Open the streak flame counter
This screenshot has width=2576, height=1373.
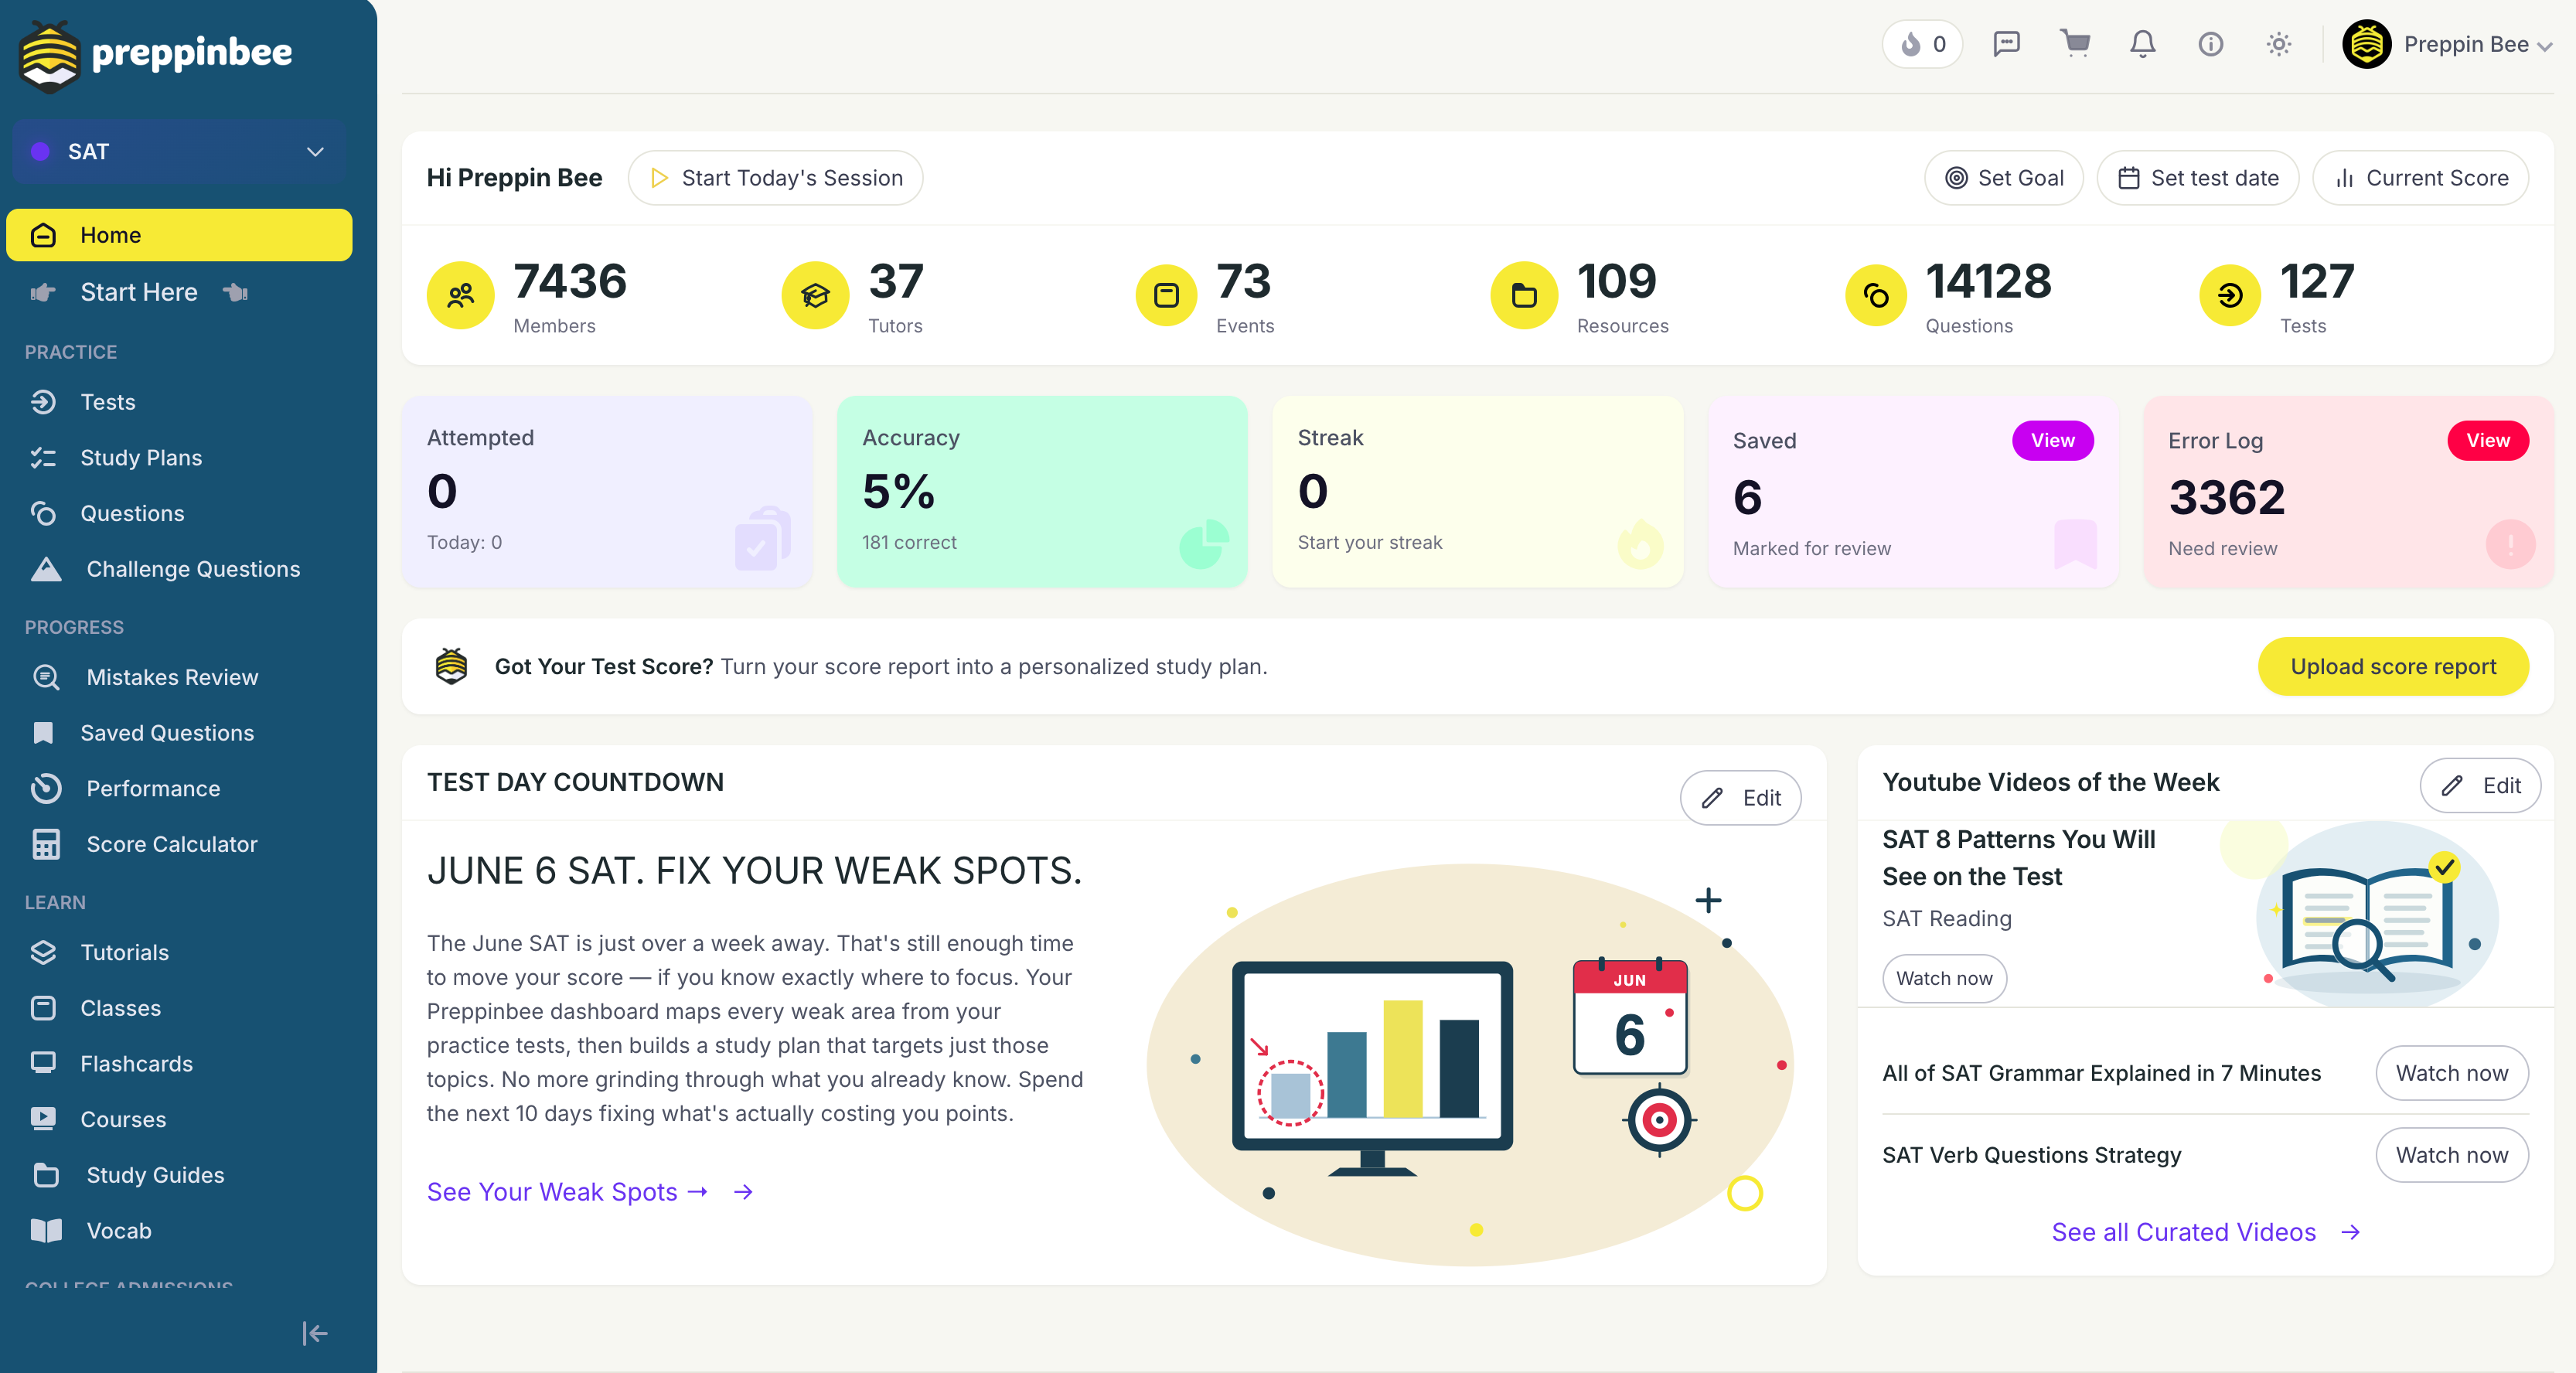click(x=1922, y=44)
